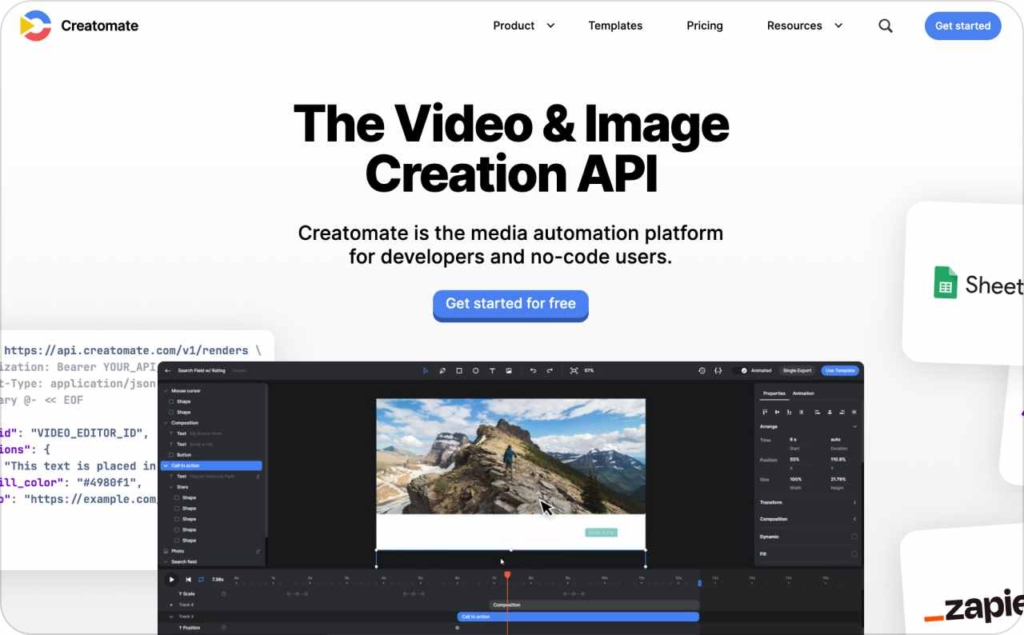
Task: Toggle the visibility checkbox of the Button layer
Action: [x=171, y=455]
